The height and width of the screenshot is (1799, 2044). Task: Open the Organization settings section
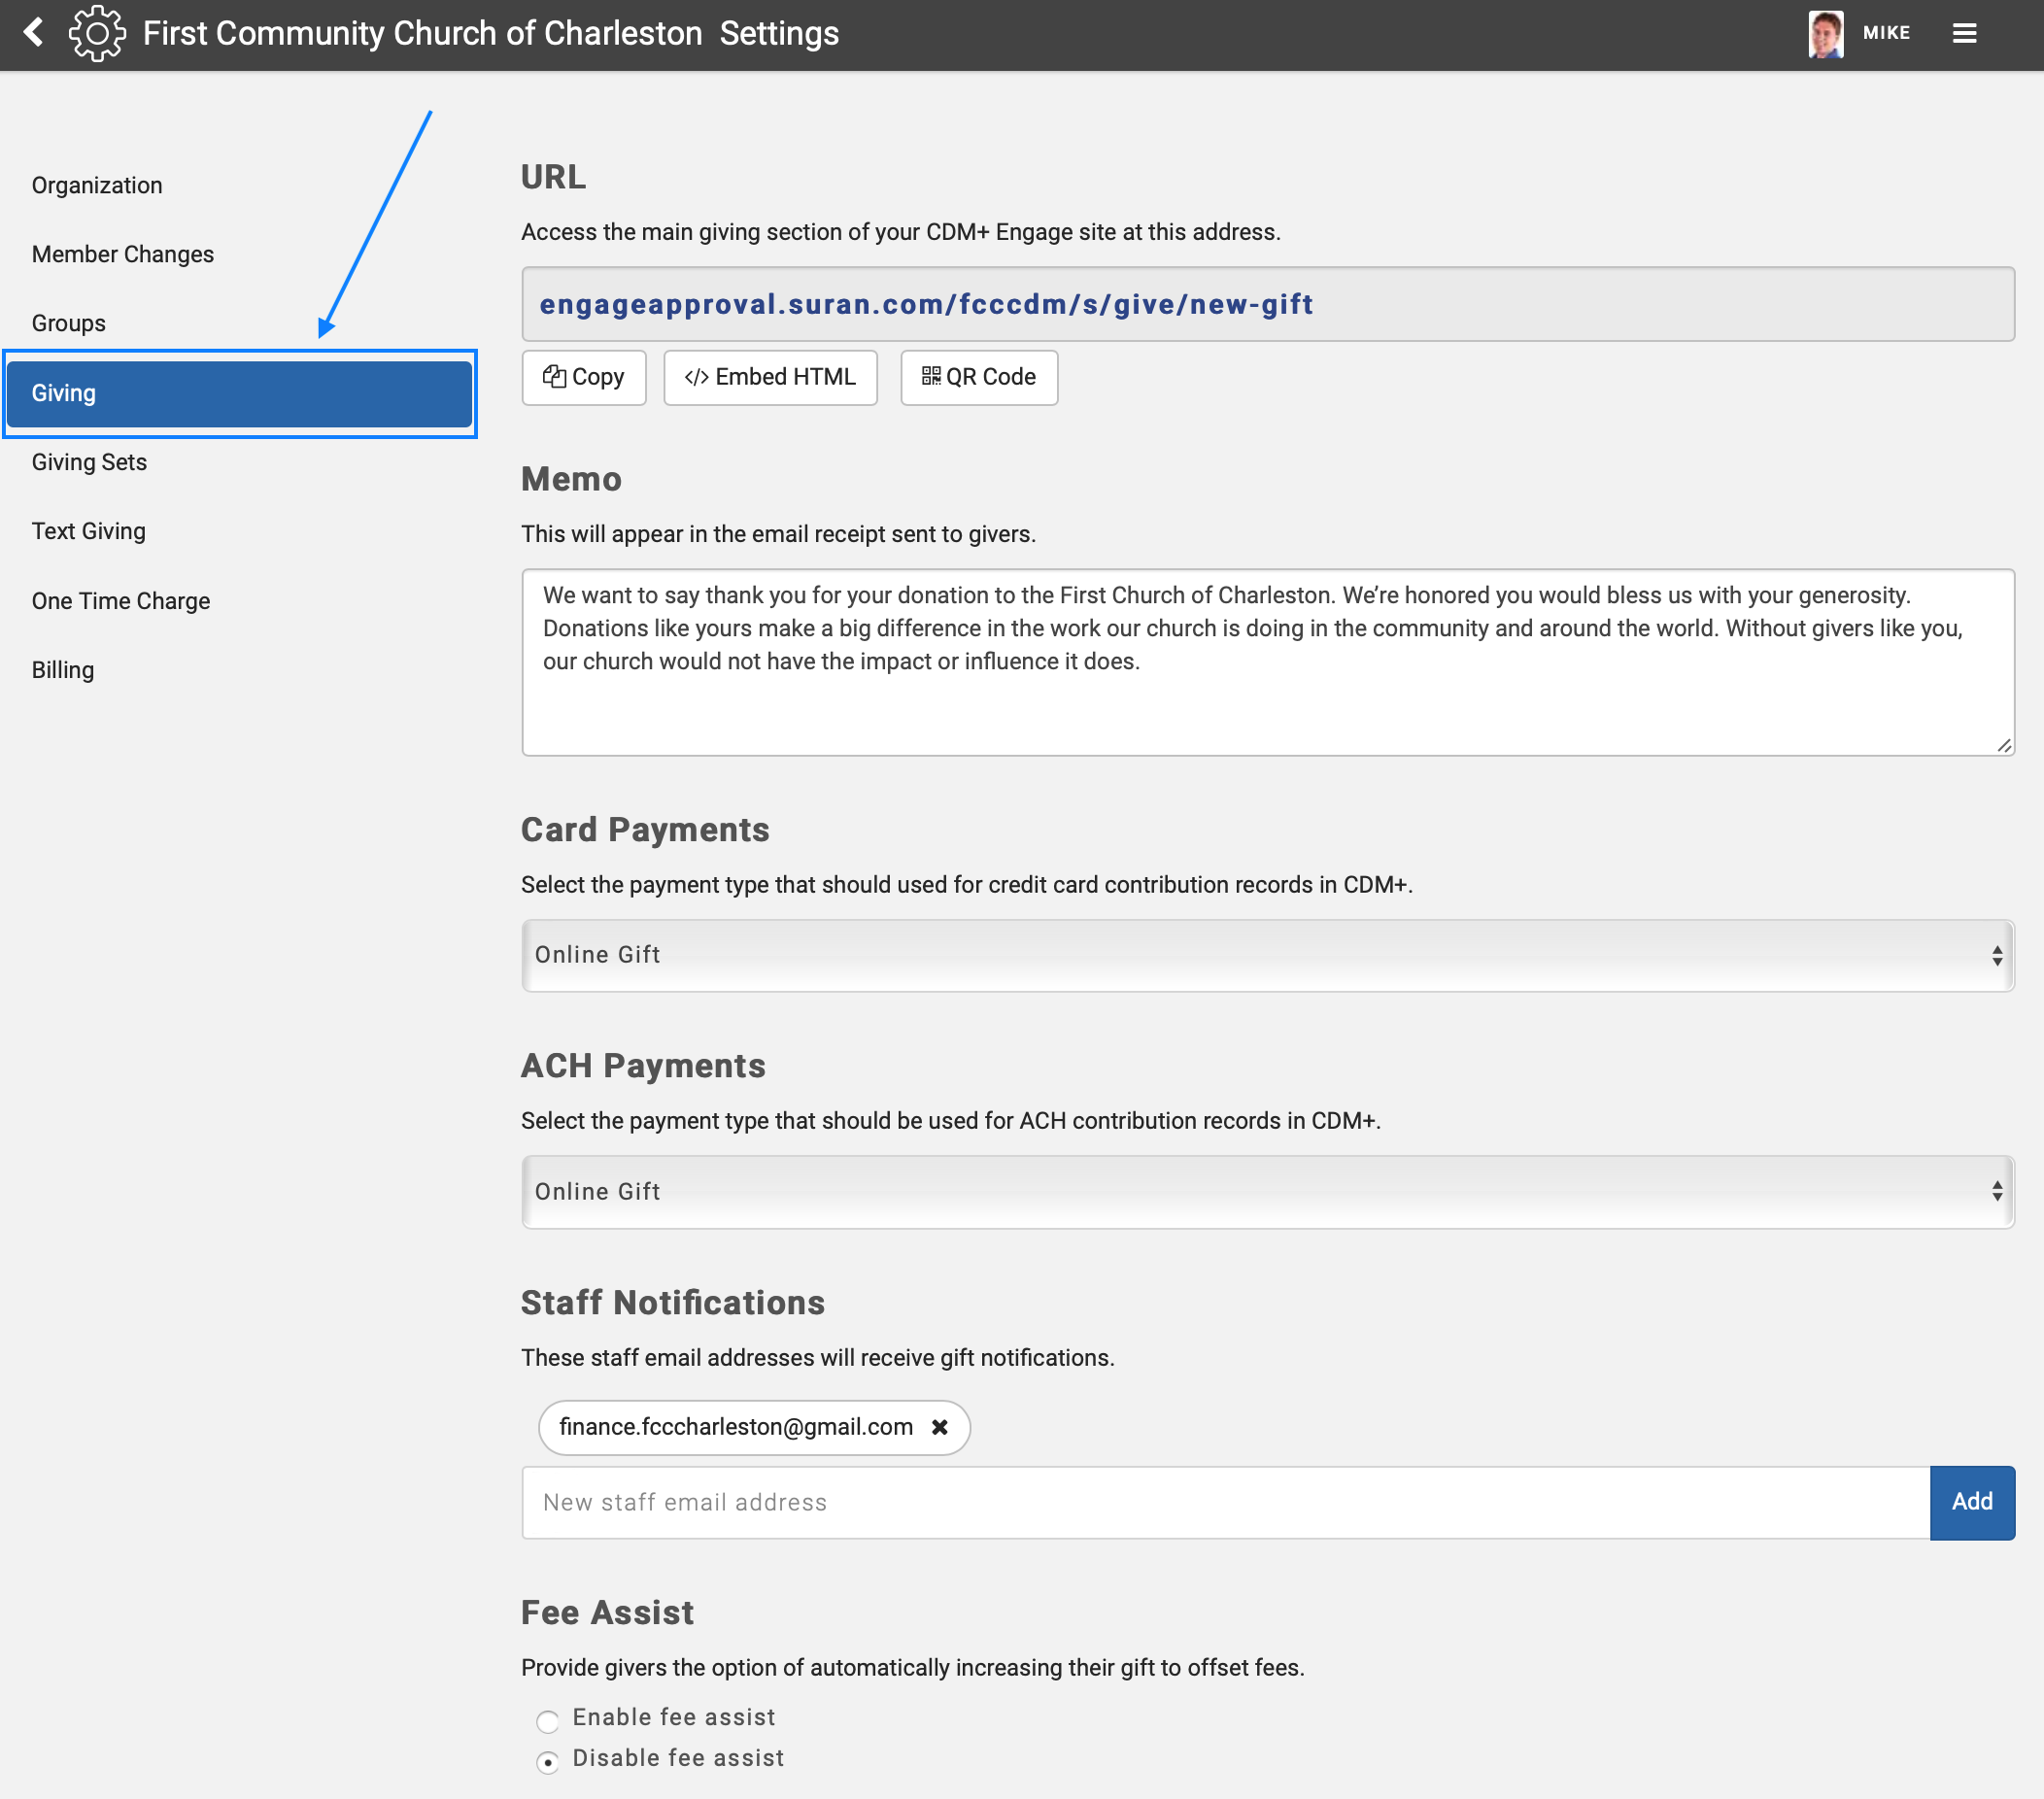coord(97,185)
